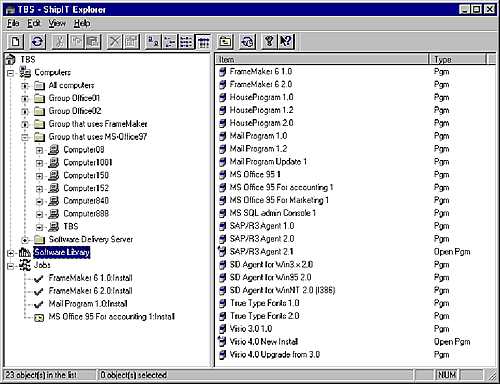Click the New document toolbar icon
Viewport: 500px width, 384px height.
pyautogui.click(x=15, y=42)
